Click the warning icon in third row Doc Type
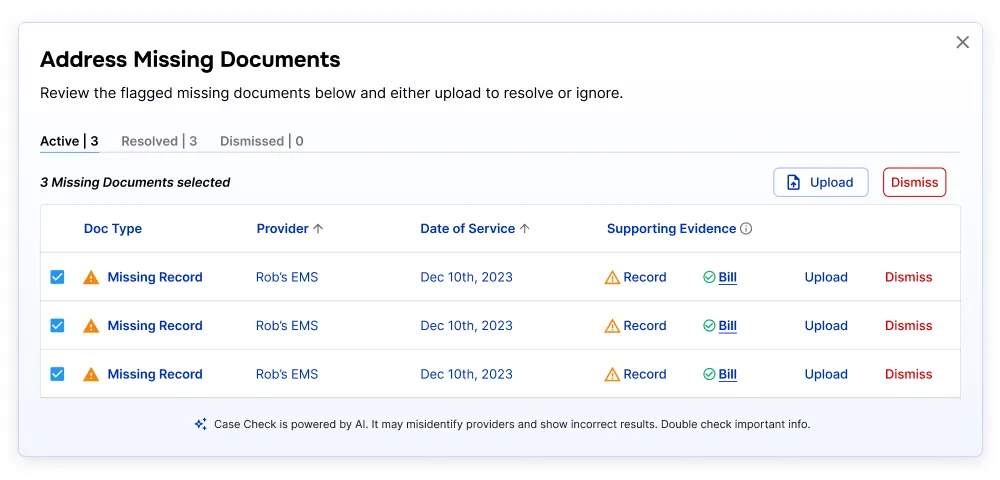This screenshot has height=480, width=1000. pyautogui.click(x=91, y=375)
